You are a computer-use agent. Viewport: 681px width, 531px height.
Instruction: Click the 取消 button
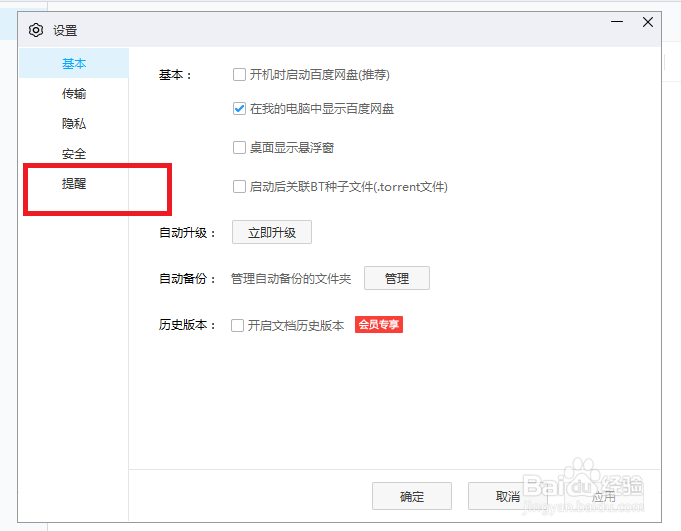point(508,496)
